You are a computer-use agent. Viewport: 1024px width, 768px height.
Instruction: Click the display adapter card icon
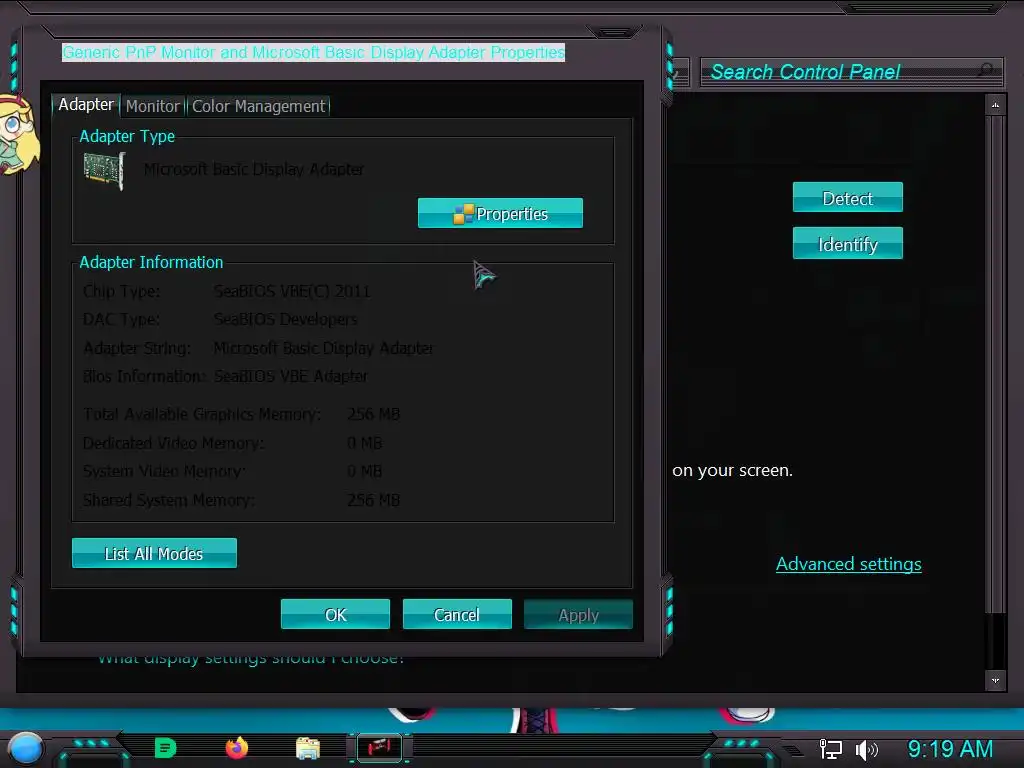click(x=104, y=171)
